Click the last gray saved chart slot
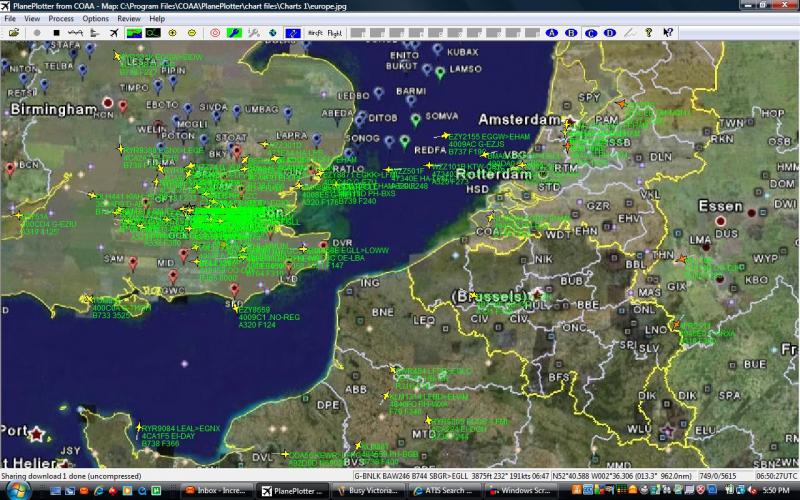 coord(532,33)
